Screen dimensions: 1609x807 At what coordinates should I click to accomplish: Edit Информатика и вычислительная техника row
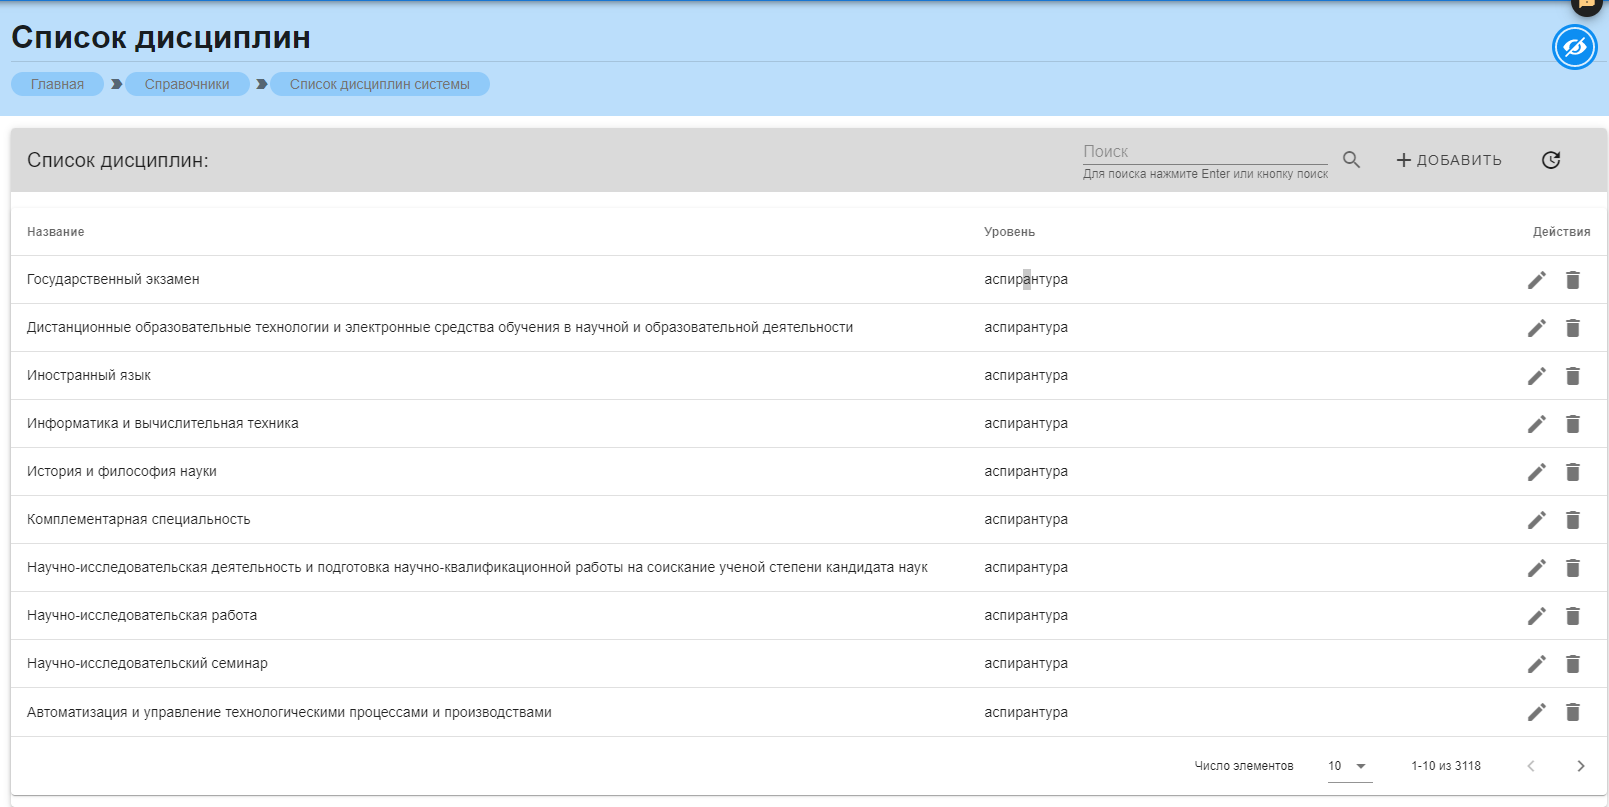1537,424
